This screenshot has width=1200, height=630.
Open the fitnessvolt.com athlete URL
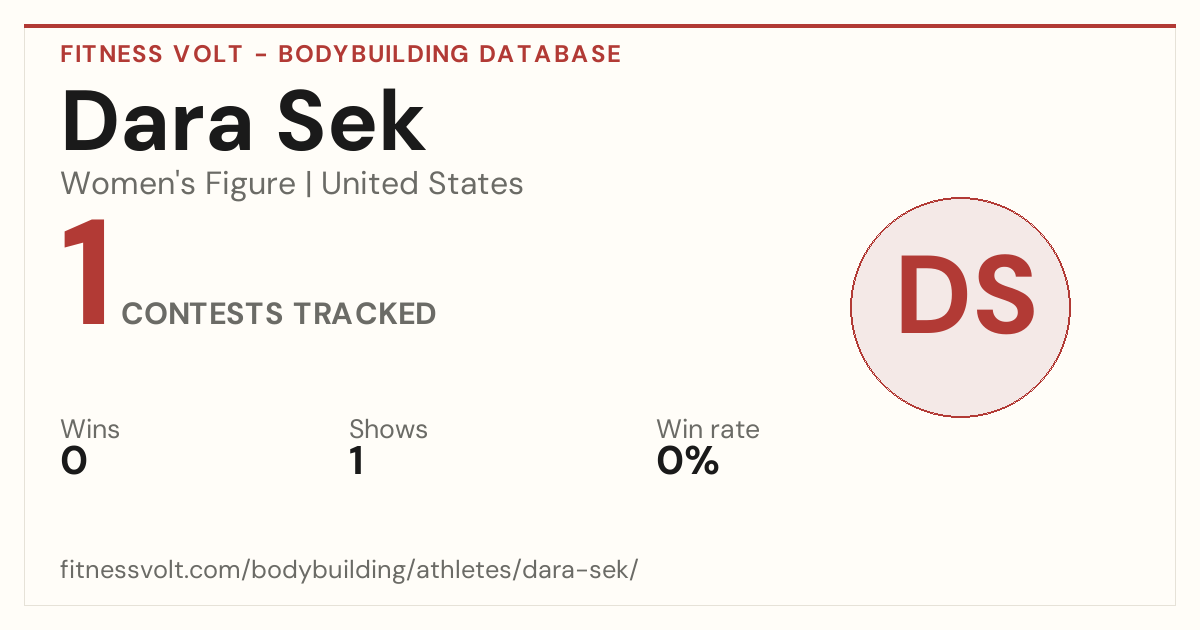coord(349,570)
